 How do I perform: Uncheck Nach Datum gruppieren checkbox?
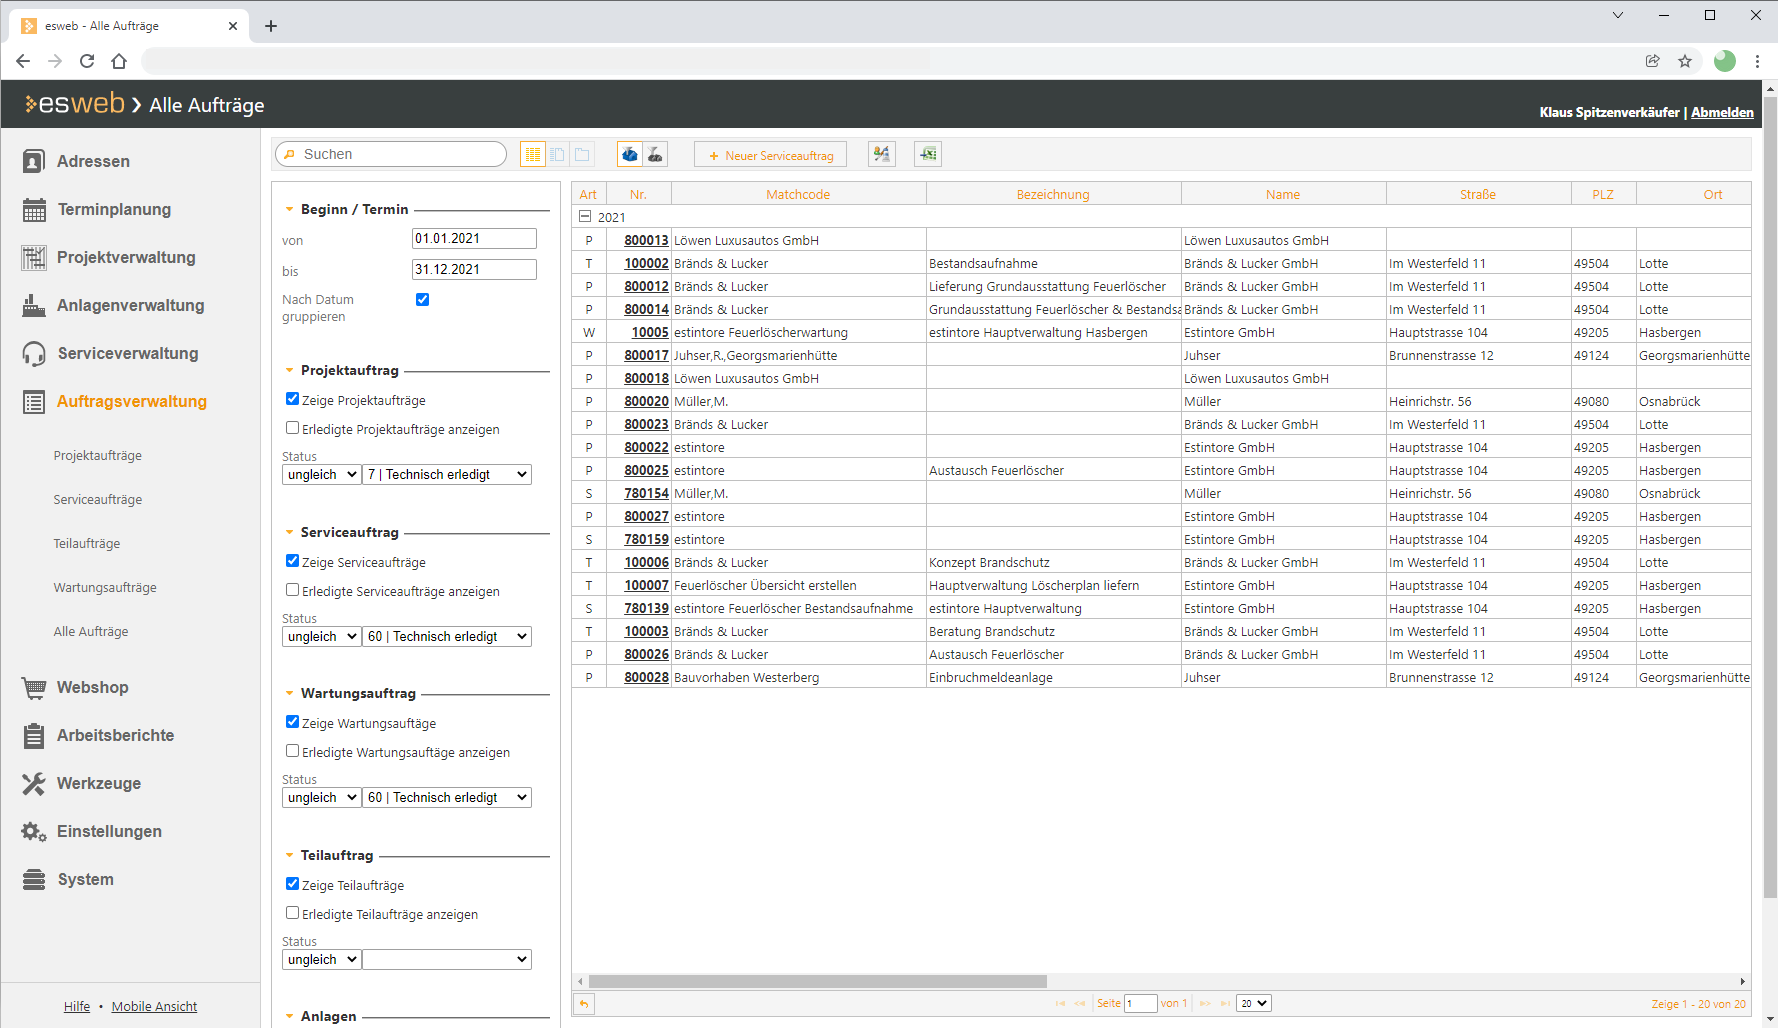pyautogui.click(x=422, y=299)
